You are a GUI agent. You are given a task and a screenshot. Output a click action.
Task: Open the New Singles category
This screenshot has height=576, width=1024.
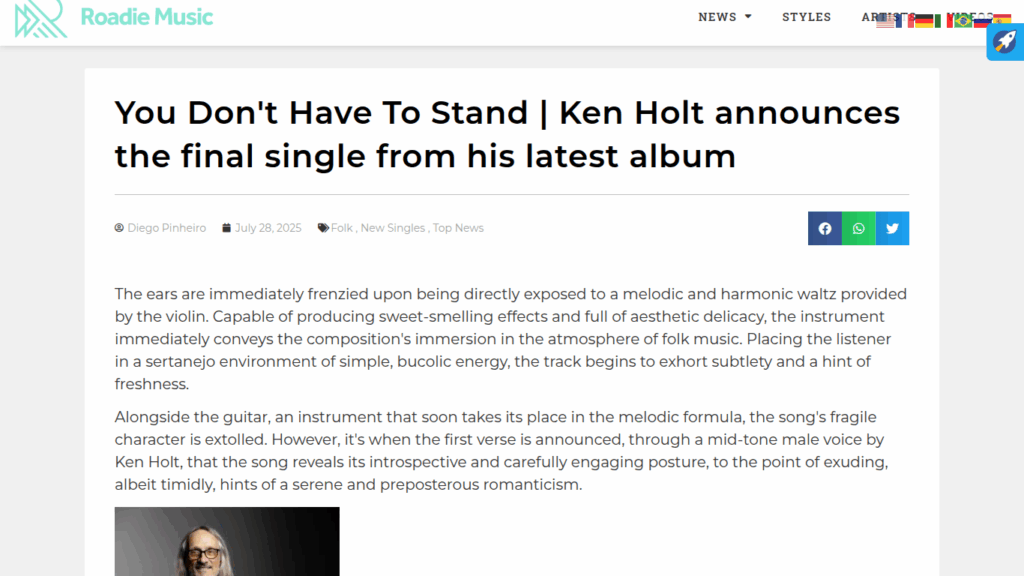(x=393, y=228)
